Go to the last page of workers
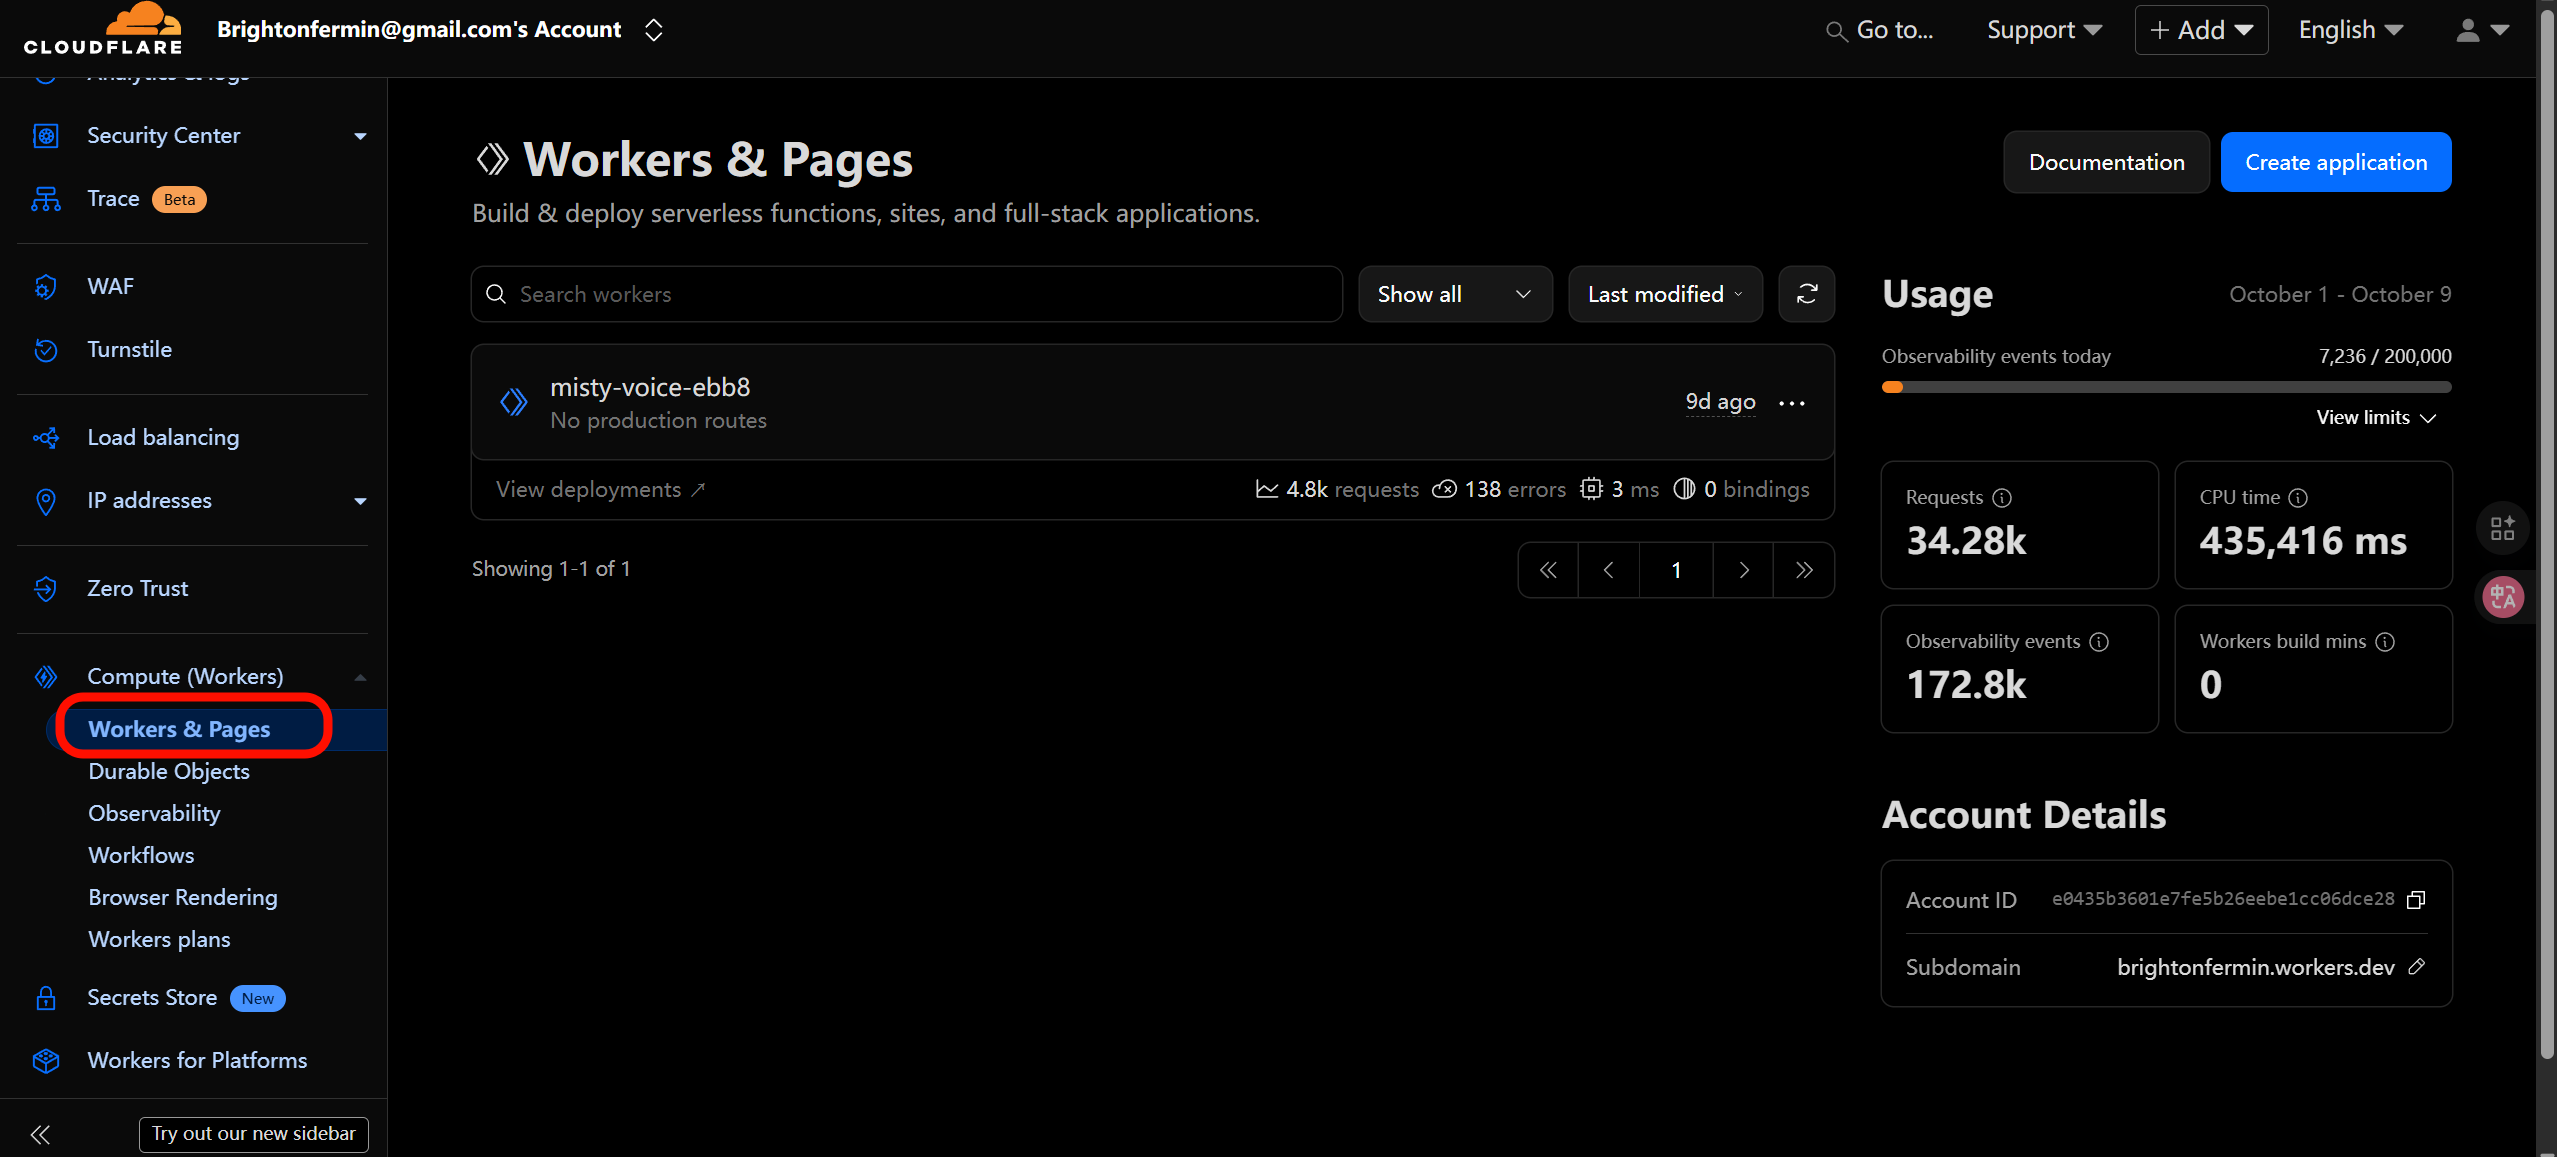Image resolution: width=2557 pixels, height=1157 pixels. 1803,570
